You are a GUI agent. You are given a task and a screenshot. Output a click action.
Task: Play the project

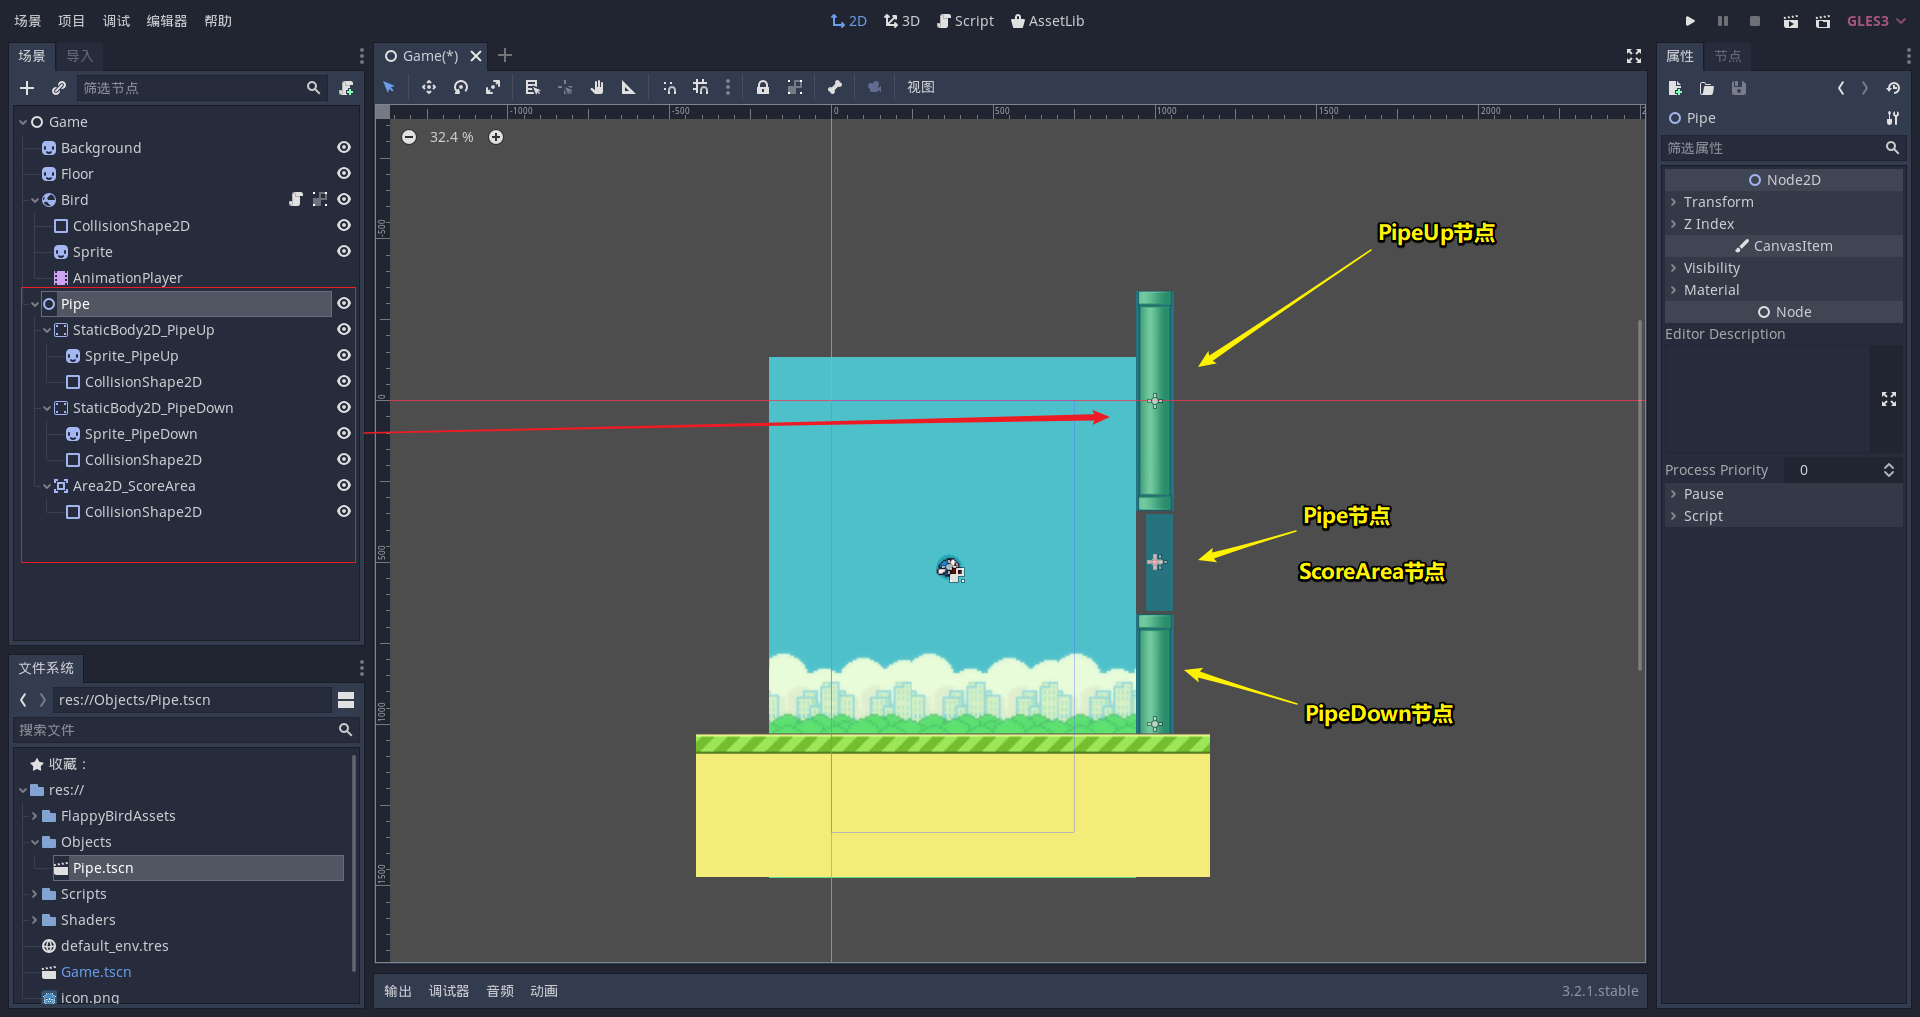[x=1690, y=21]
